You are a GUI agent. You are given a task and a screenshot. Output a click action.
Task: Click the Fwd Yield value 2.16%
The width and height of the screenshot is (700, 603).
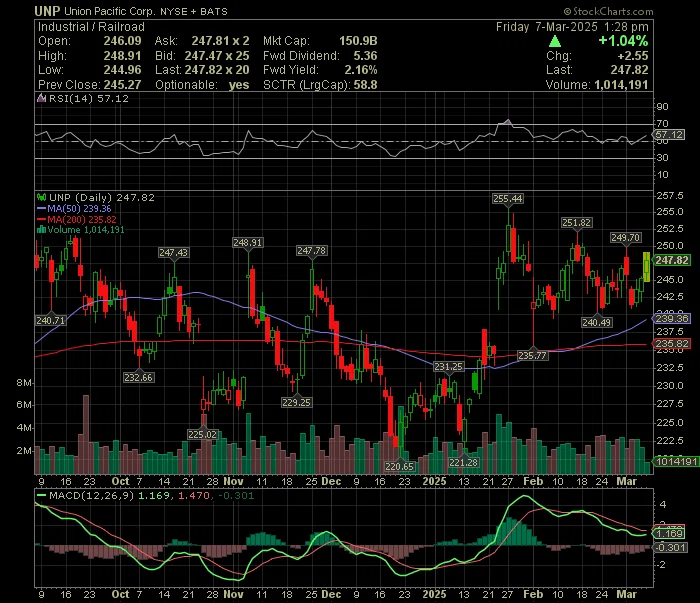click(361, 70)
